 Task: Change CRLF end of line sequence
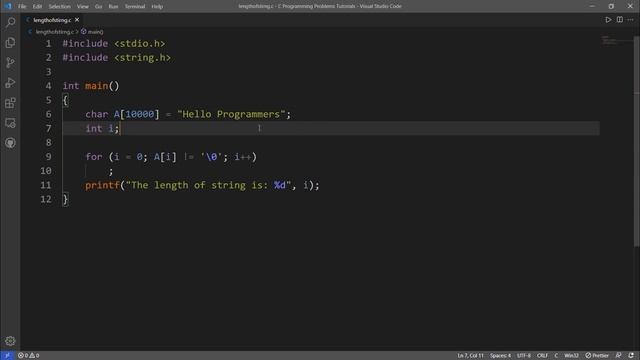point(542,356)
